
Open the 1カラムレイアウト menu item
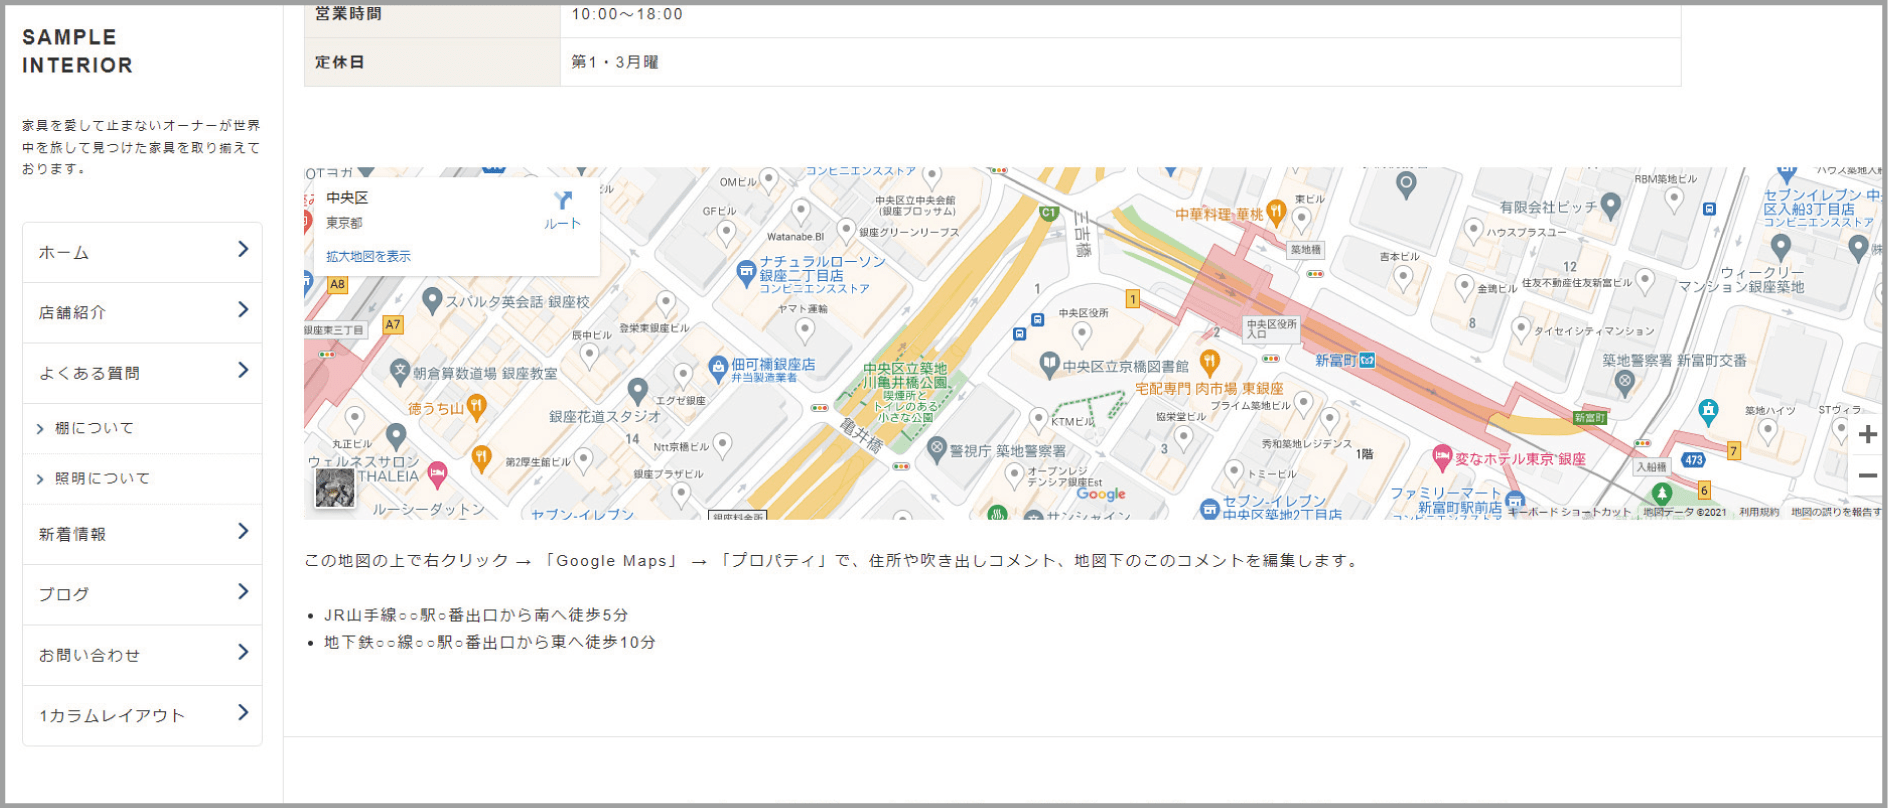pos(142,715)
